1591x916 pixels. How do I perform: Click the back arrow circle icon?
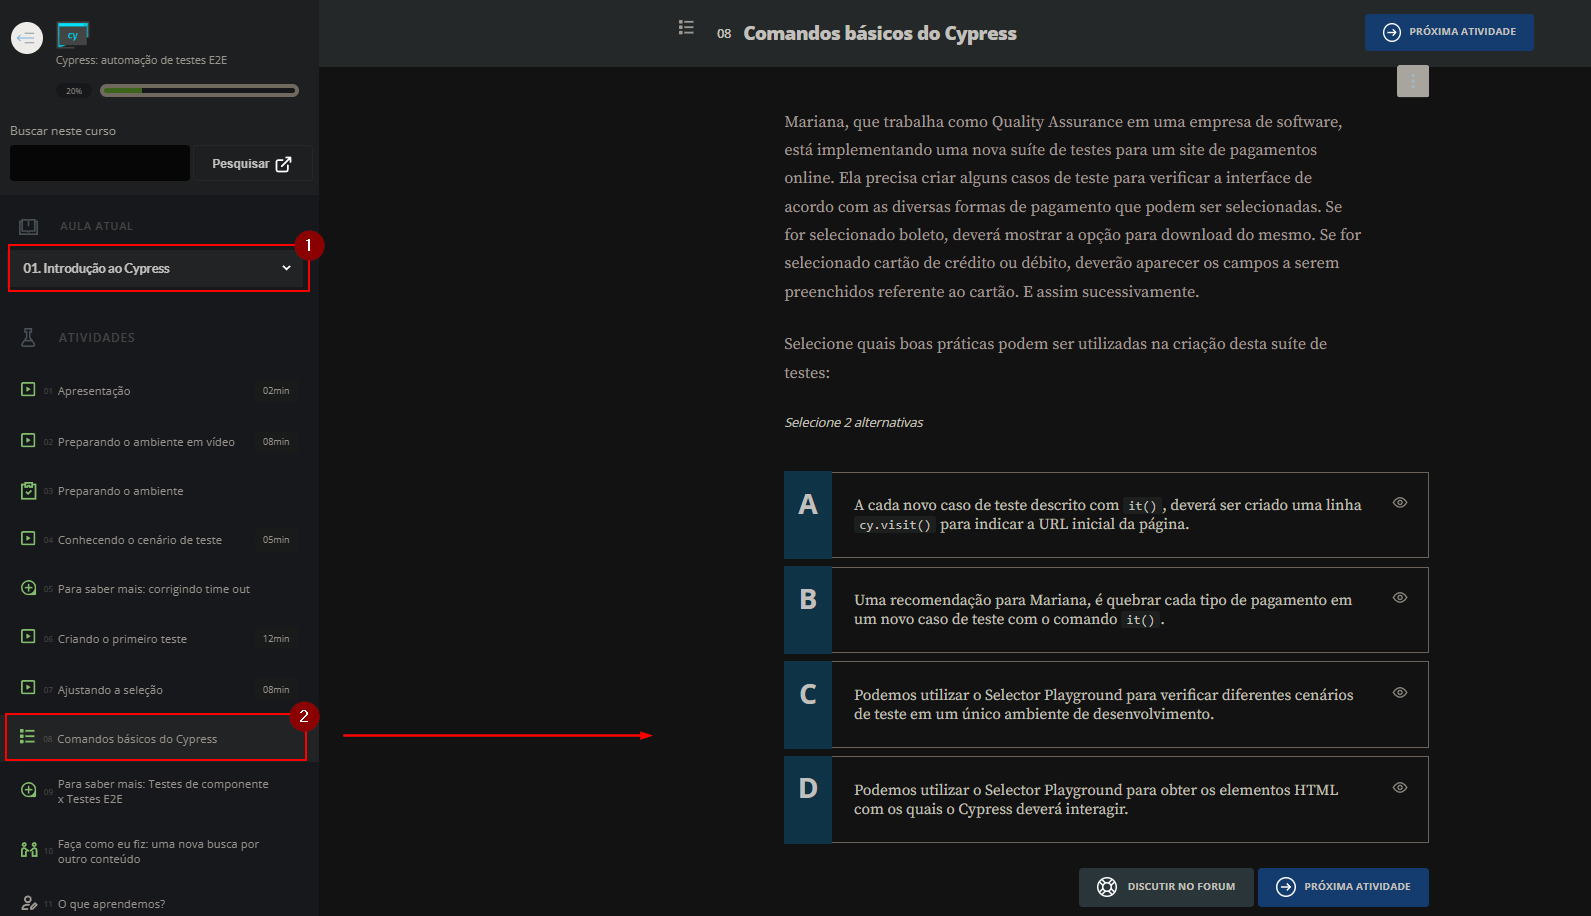coord(27,38)
